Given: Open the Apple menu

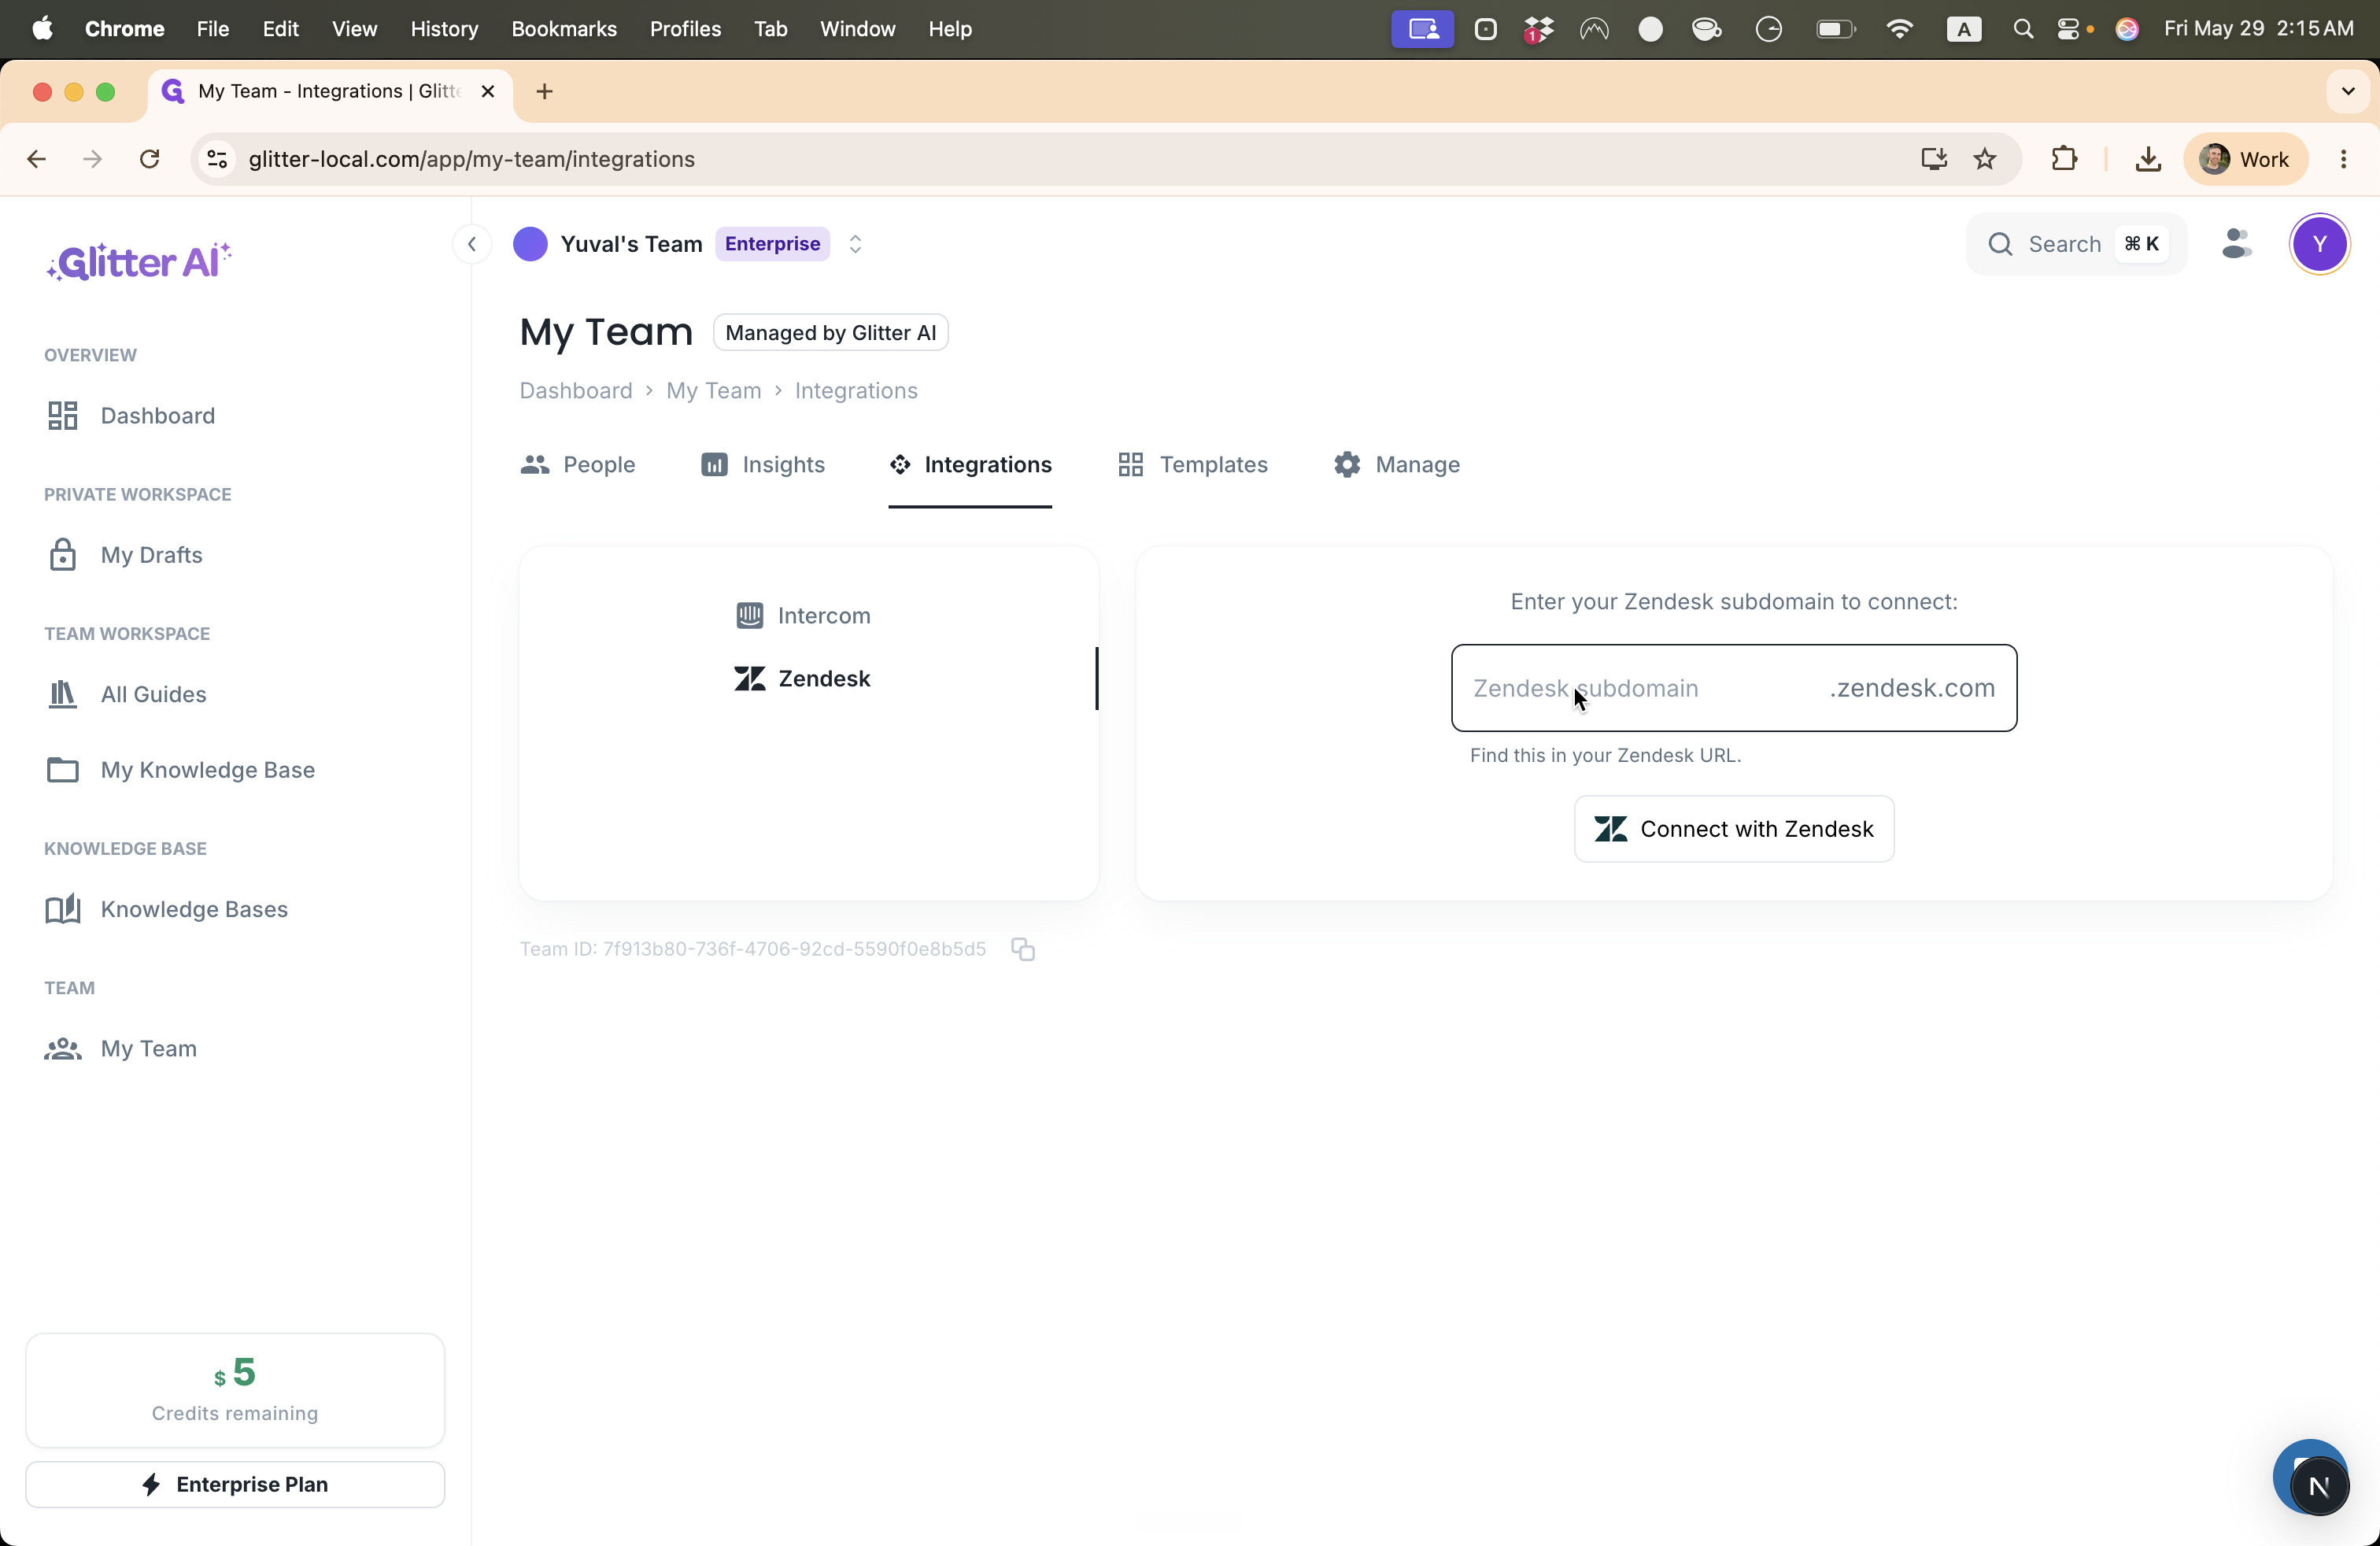Looking at the screenshot, I should coord(42,29).
